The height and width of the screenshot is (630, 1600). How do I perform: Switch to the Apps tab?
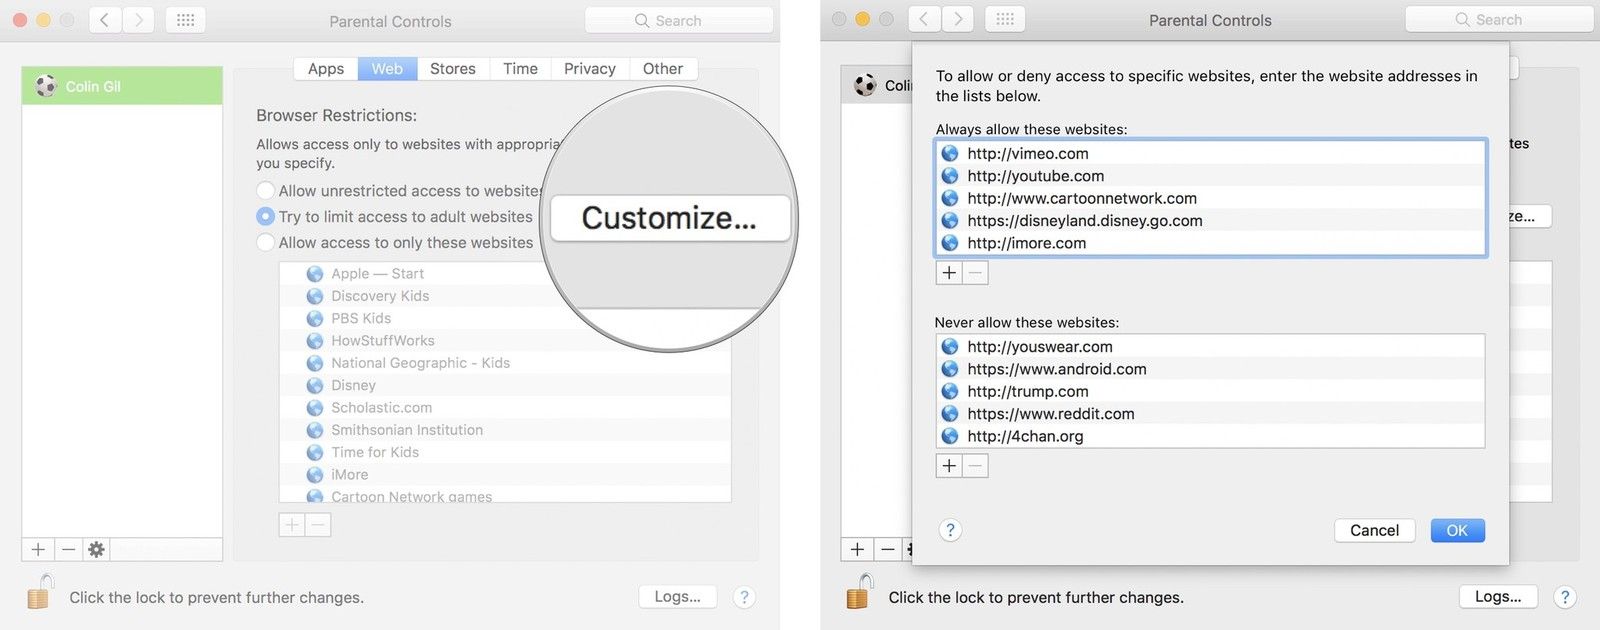(325, 69)
